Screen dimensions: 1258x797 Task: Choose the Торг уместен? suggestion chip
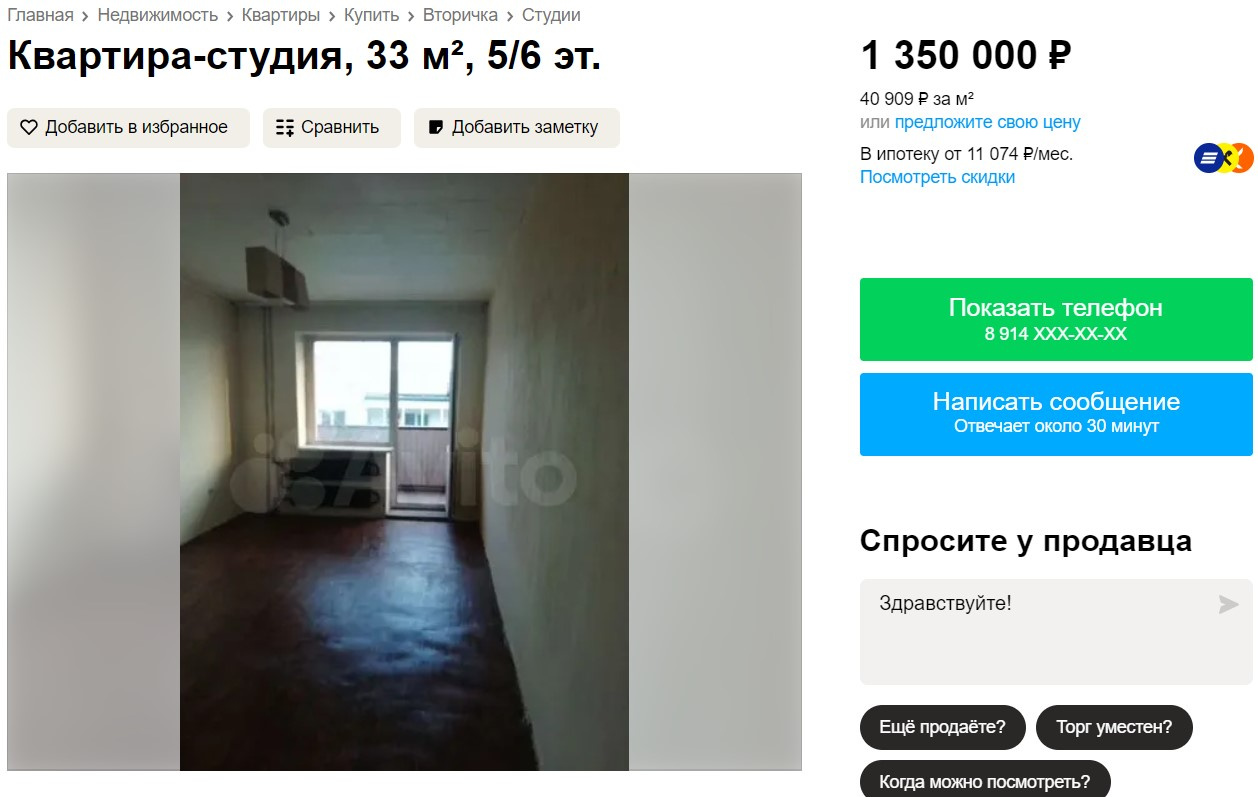(x=1114, y=727)
